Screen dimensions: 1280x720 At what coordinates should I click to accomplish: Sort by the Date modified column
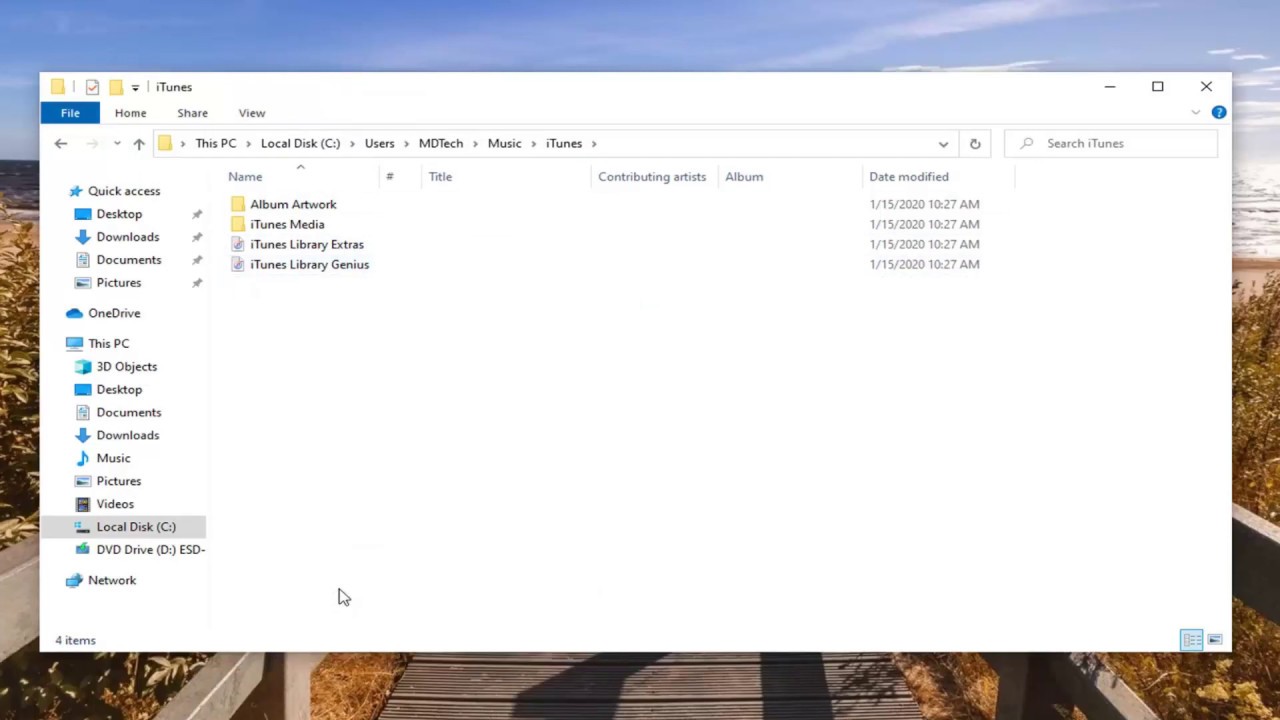[908, 177]
